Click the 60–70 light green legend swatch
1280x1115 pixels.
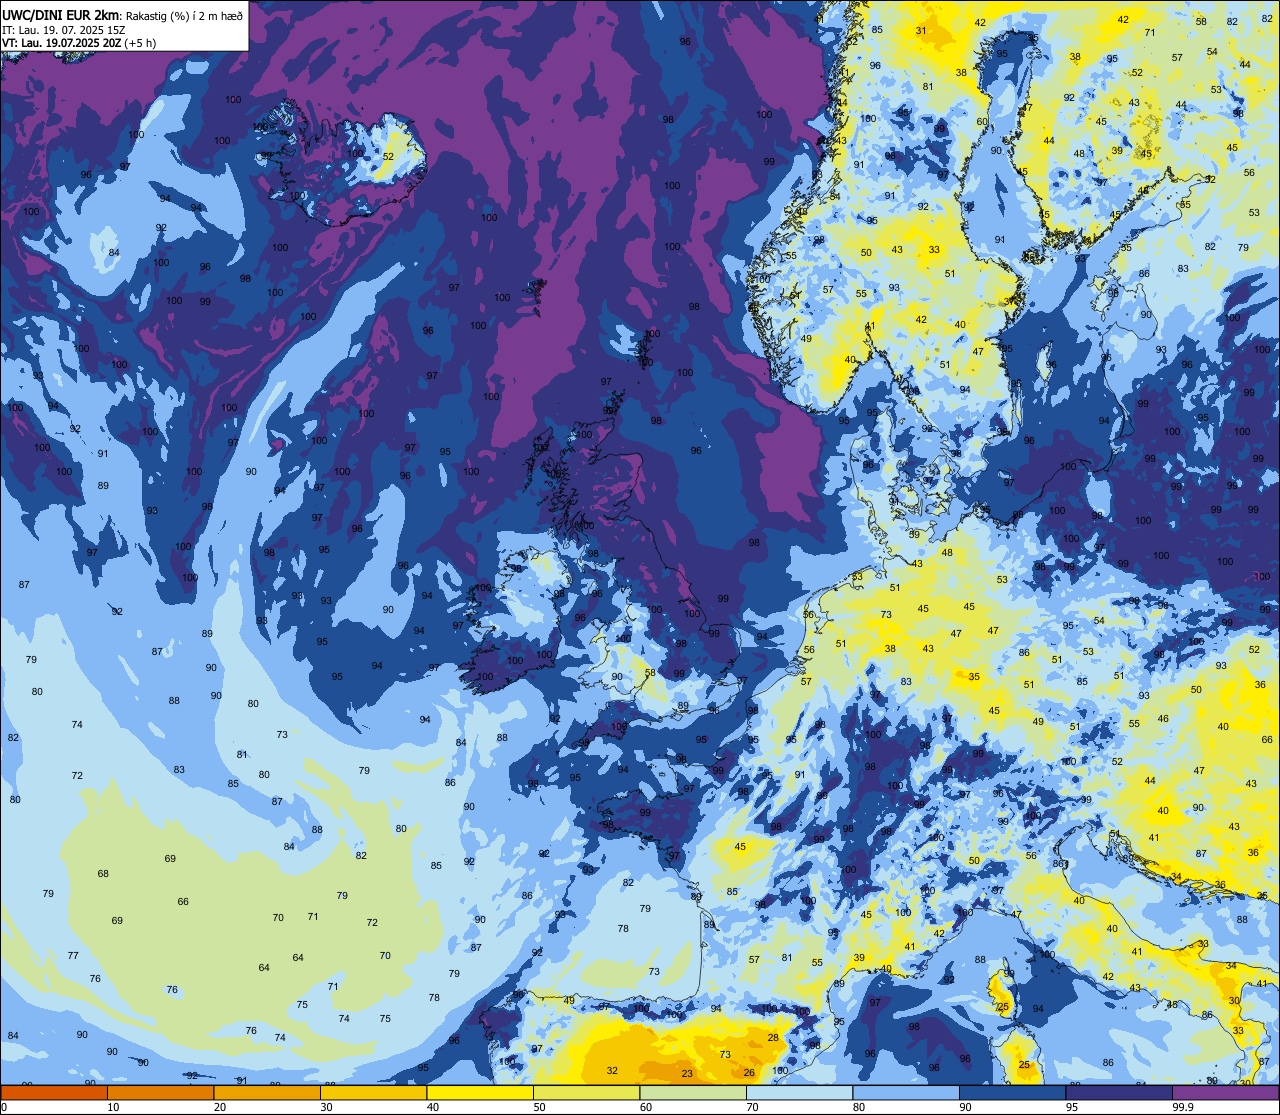(x=693, y=1092)
